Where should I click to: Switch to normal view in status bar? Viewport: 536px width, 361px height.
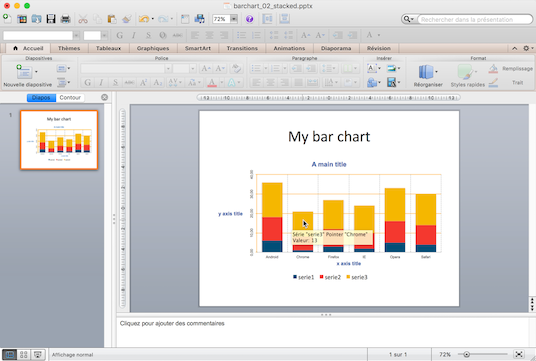[9, 355]
